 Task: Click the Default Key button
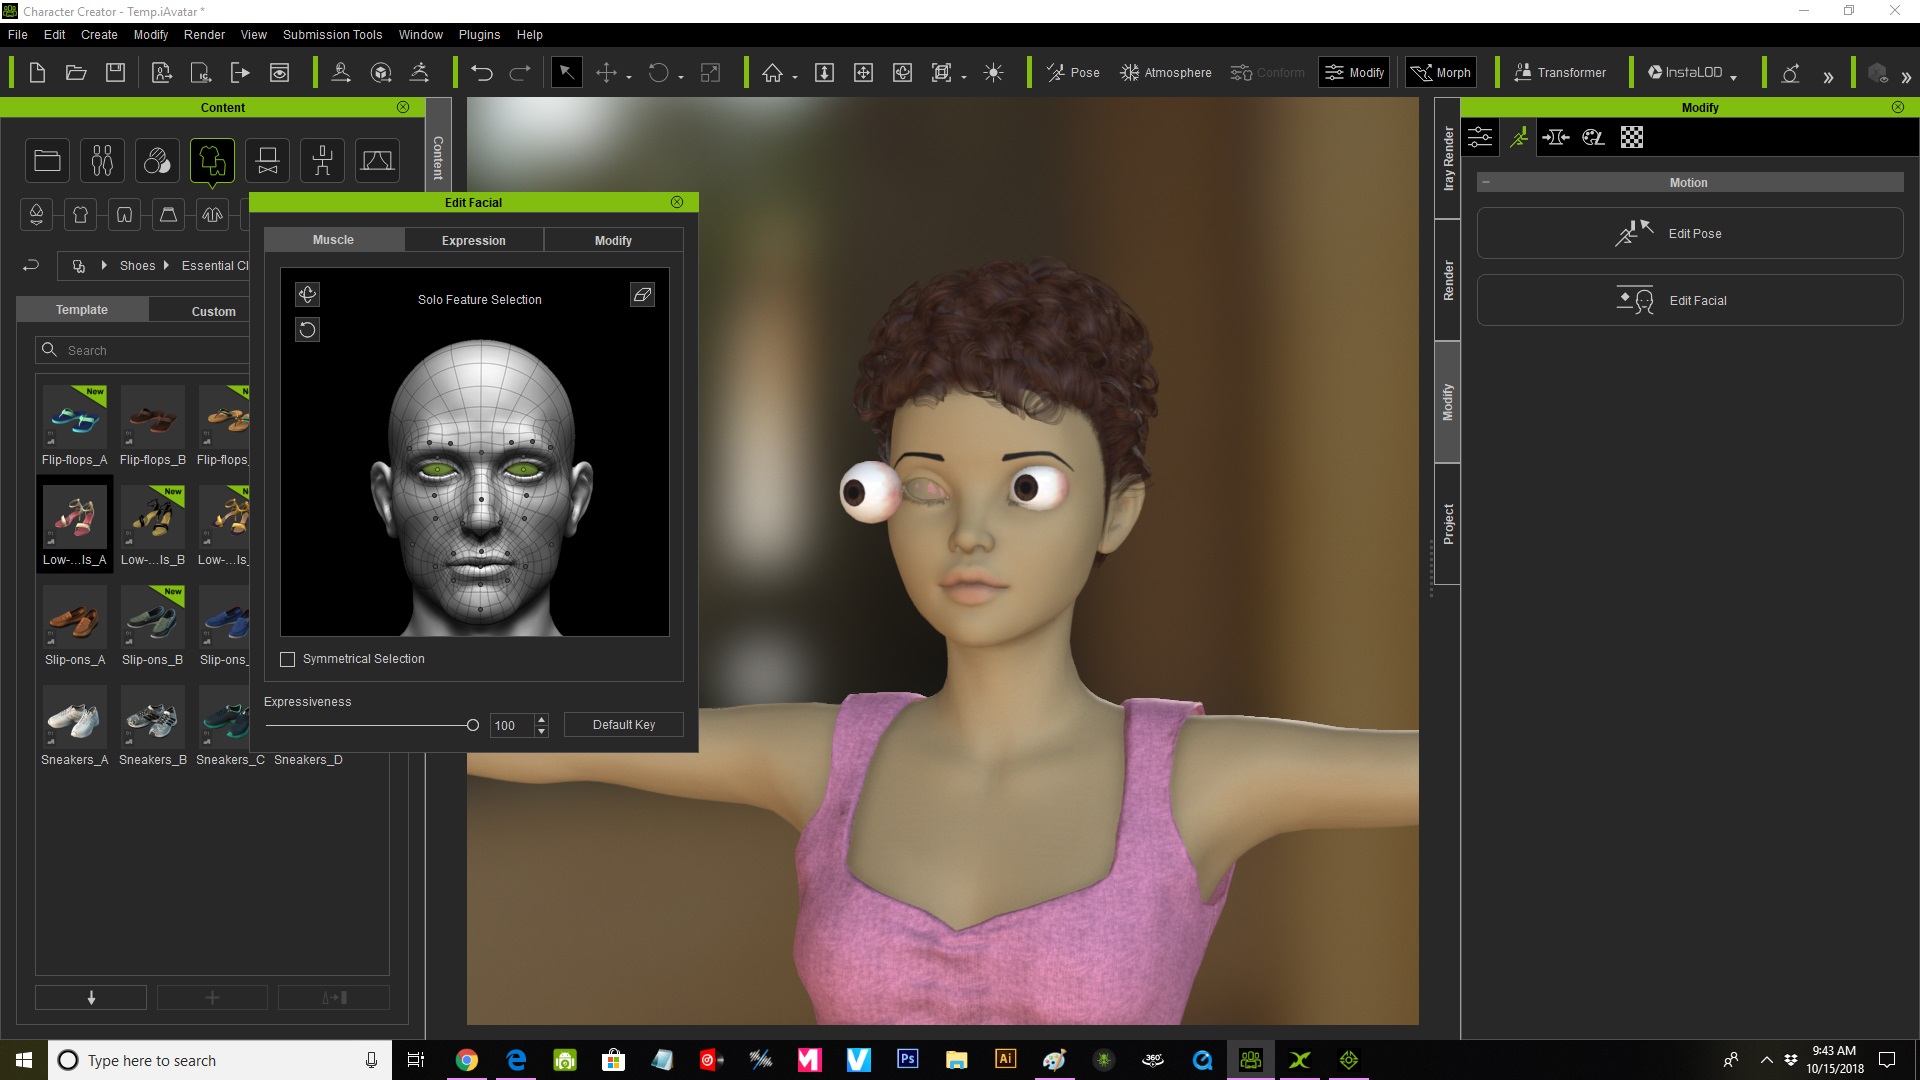tap(623, 725)
